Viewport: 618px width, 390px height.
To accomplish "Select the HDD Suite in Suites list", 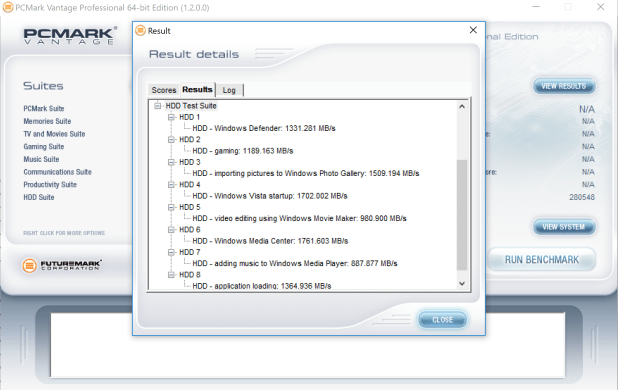I will click(x=39, y=197).
